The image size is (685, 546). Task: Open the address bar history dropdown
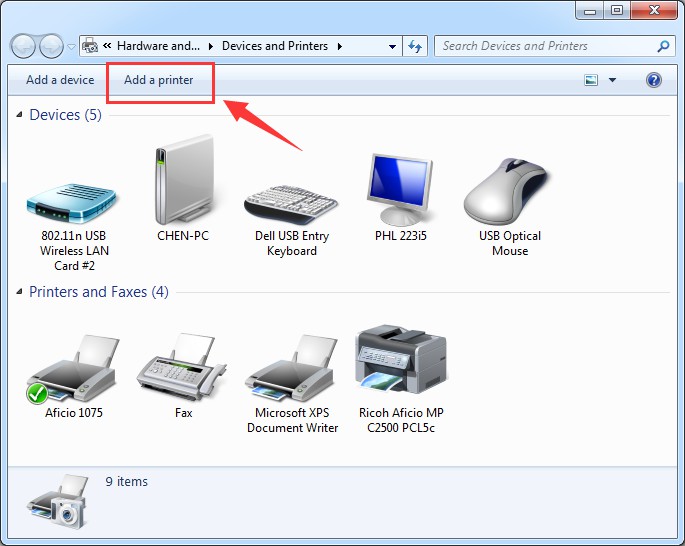(x=392, y=46)
